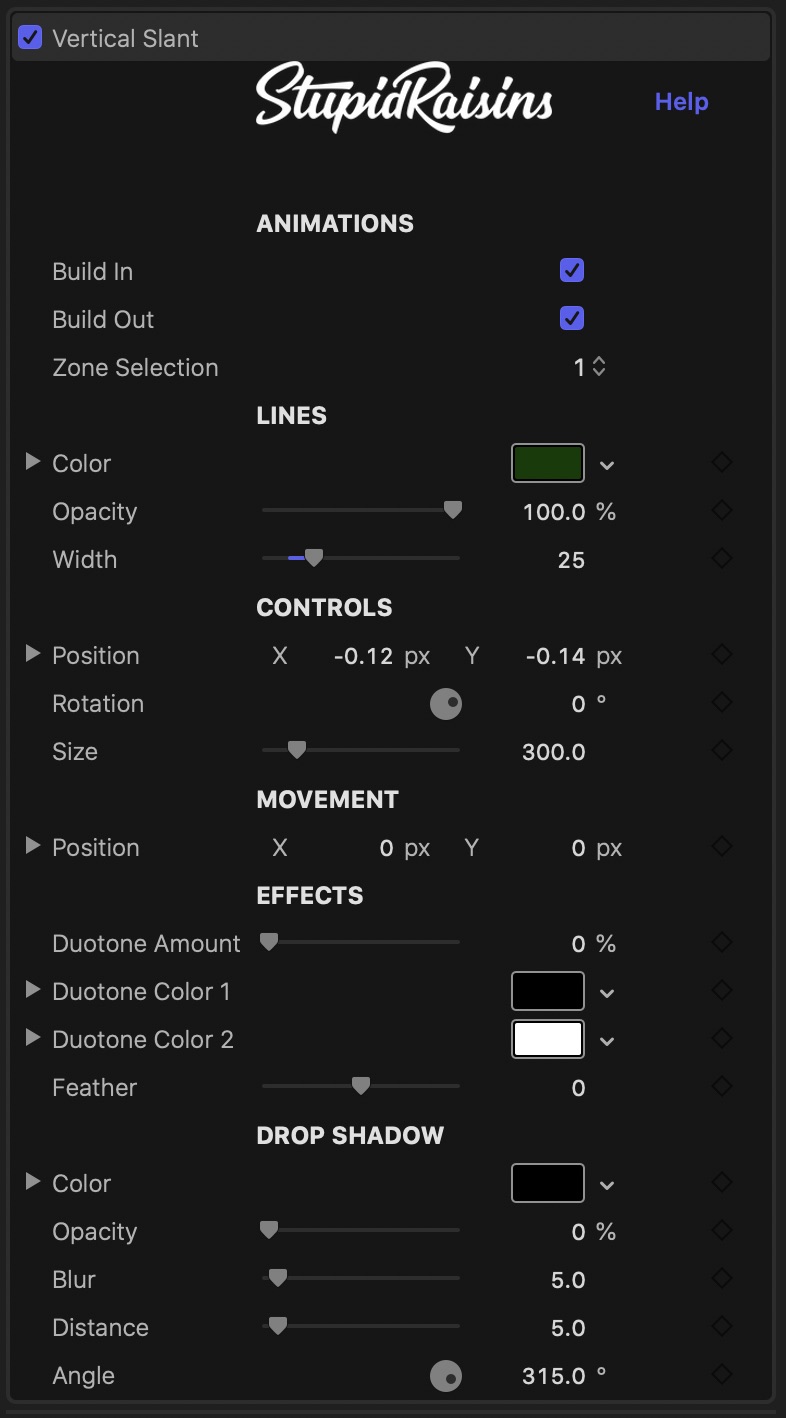The image size is (786, 1418).
Task: Add keyframe for Rotation parameter
Action: (x=722, y=703)
